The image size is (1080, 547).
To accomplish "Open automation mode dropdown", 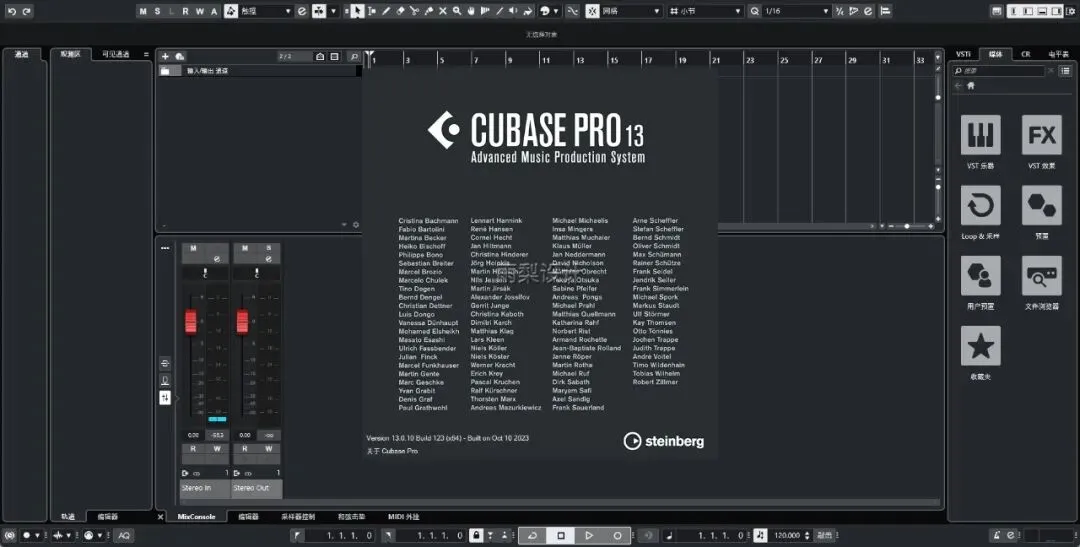I will click(265, 11).
